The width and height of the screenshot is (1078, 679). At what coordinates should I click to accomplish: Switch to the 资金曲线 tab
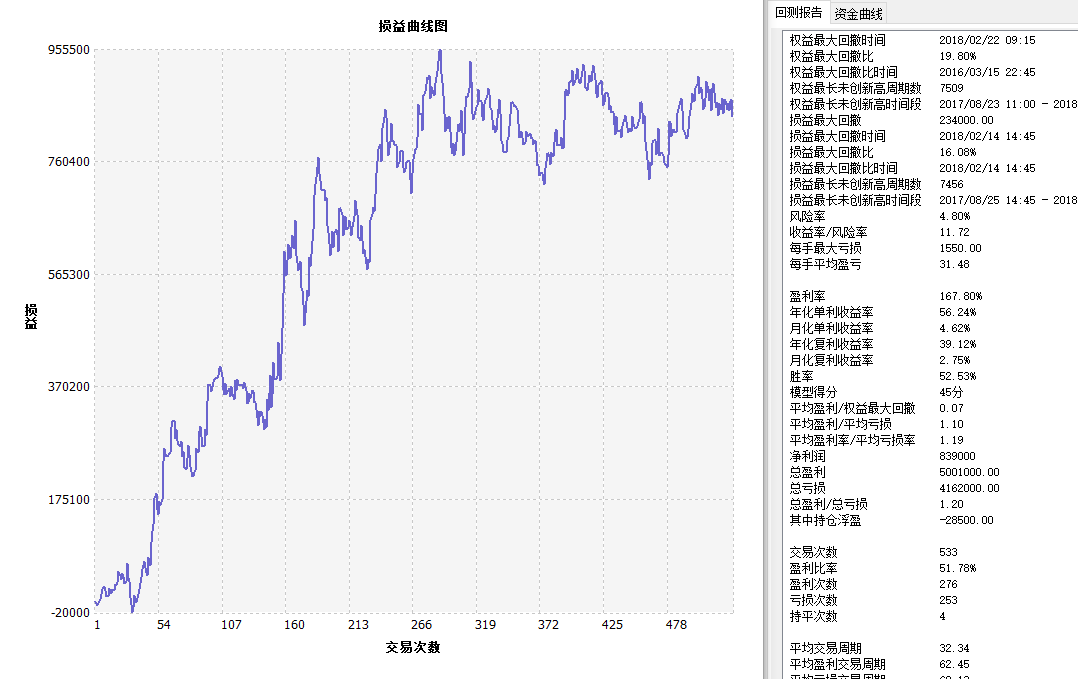(x=858, y=13)
